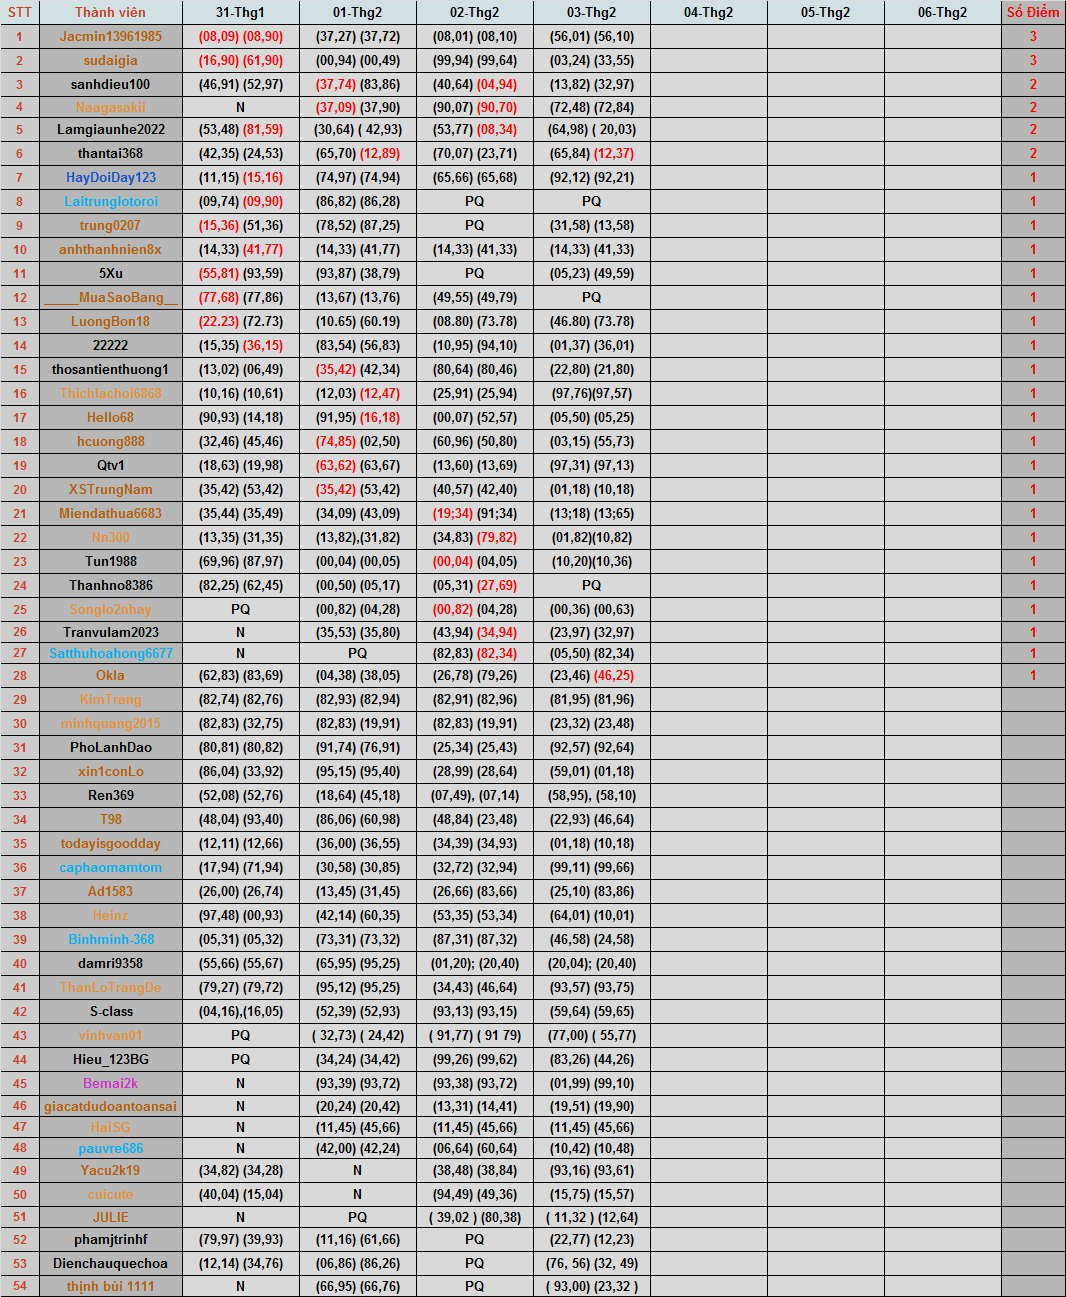Select the Dienchauquechoa member name
The height and width of the screenshot is (1297, 1066).
point(110,1263)
